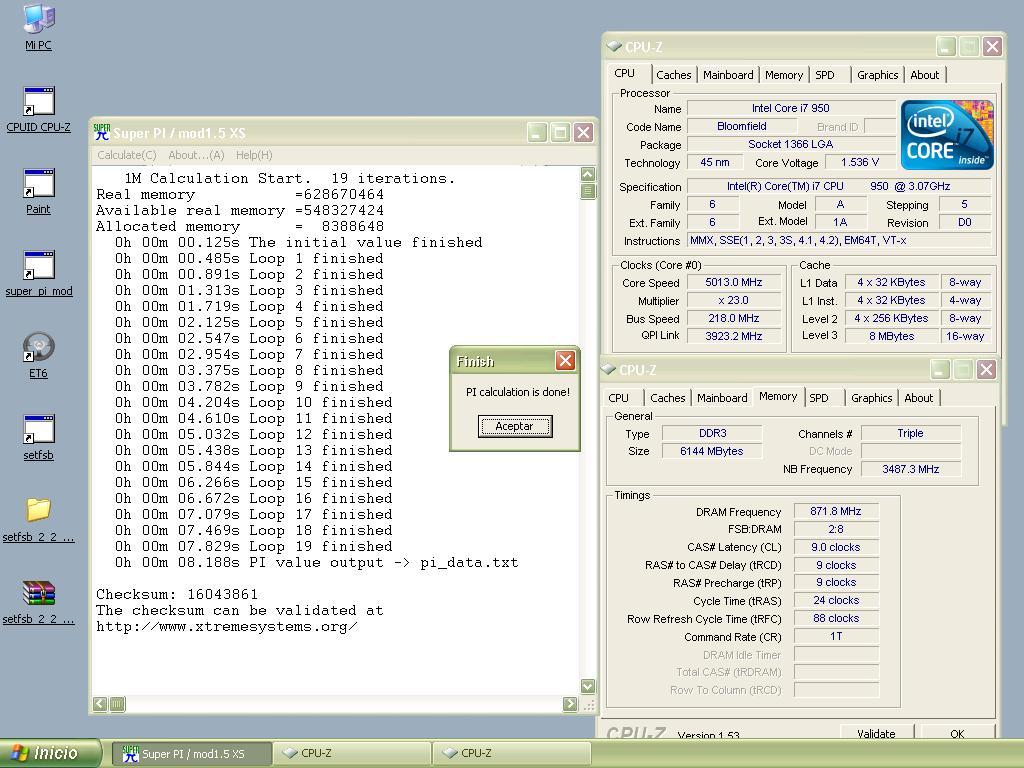The width and height of the screenshot is (1024, 768).
Task: Close the Finish dialog with X
Action: pyautogui.click(x=565, y=361)
